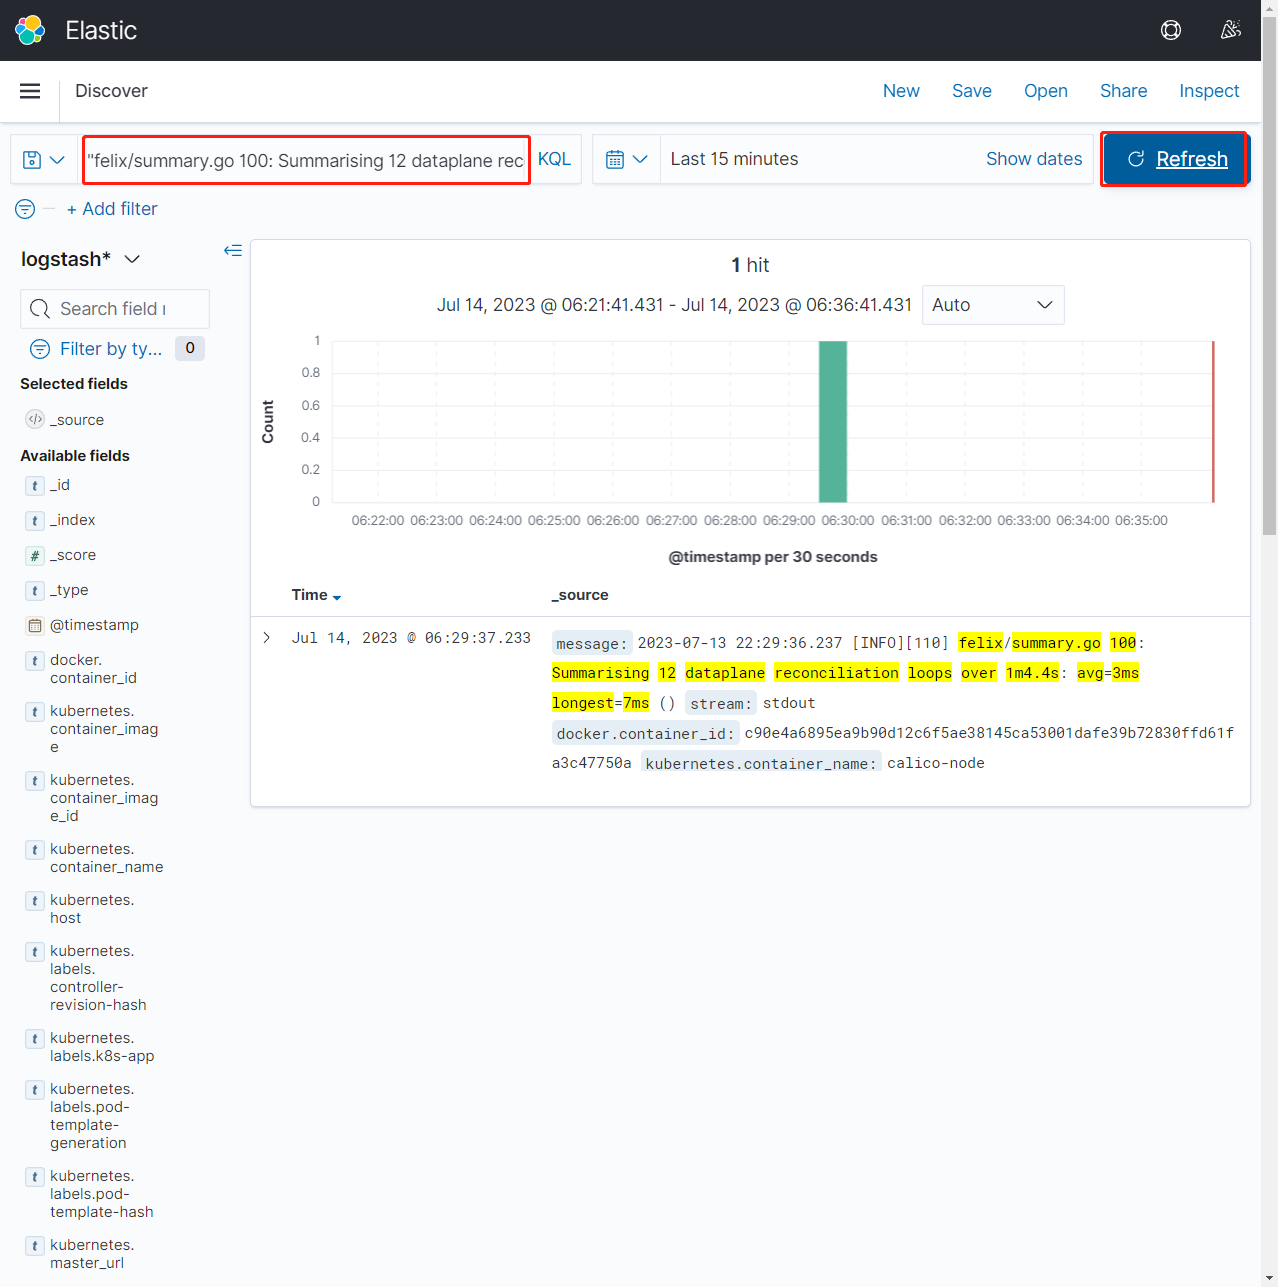Open the help menu lifebuoy icon
Viewport: 1278px width, 1287px height.
1171,30
